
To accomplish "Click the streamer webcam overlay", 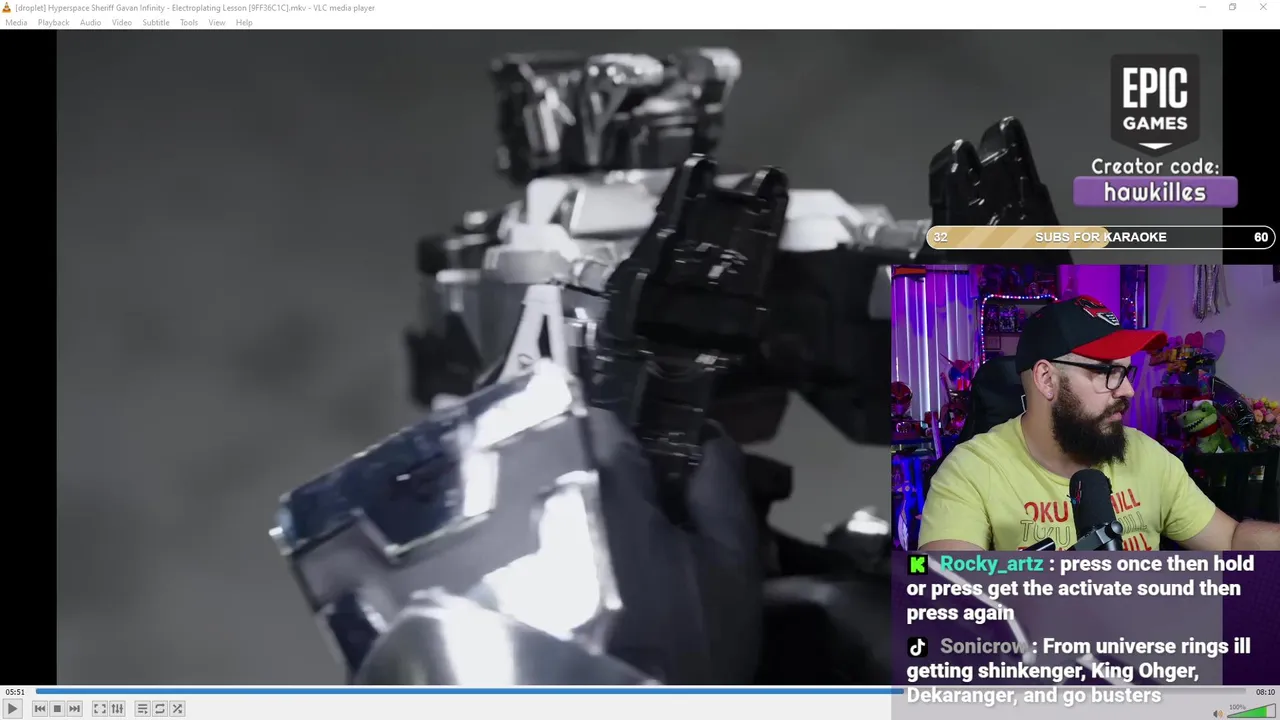I will [x=1085, y=408].
